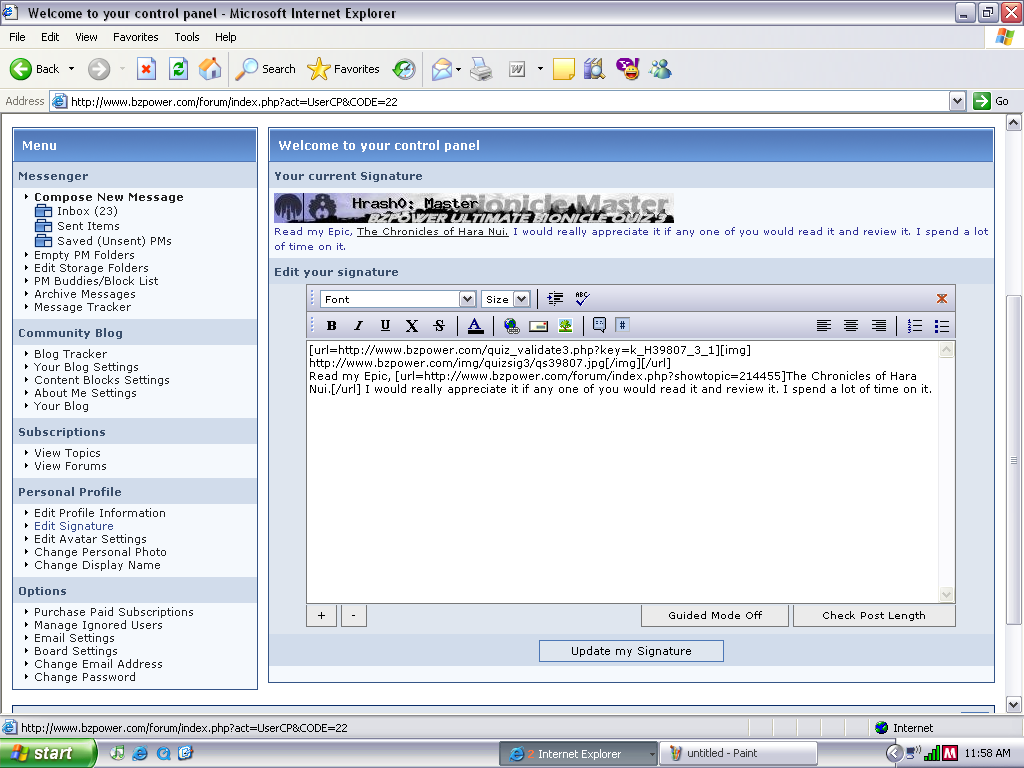
Task: Align text right in editor
Action: click(878, 325)
